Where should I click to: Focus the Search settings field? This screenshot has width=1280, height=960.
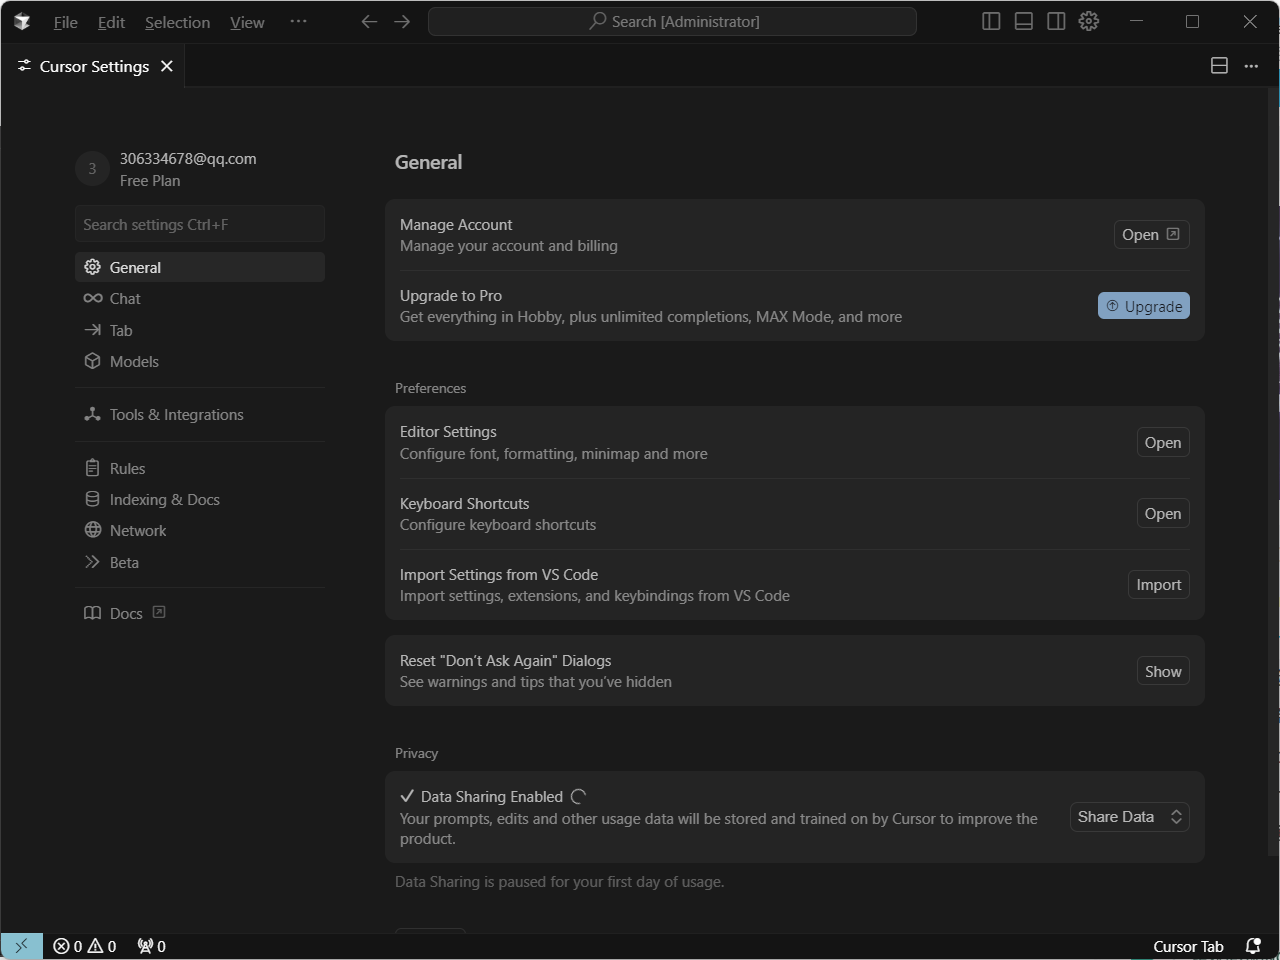pyautogui.click(x=200, y=224)
